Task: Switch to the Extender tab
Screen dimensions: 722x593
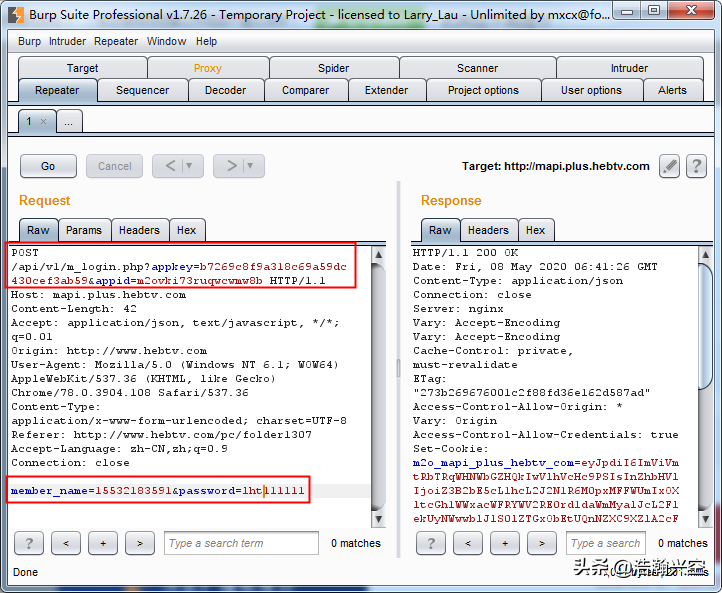Action: (386, 90)
